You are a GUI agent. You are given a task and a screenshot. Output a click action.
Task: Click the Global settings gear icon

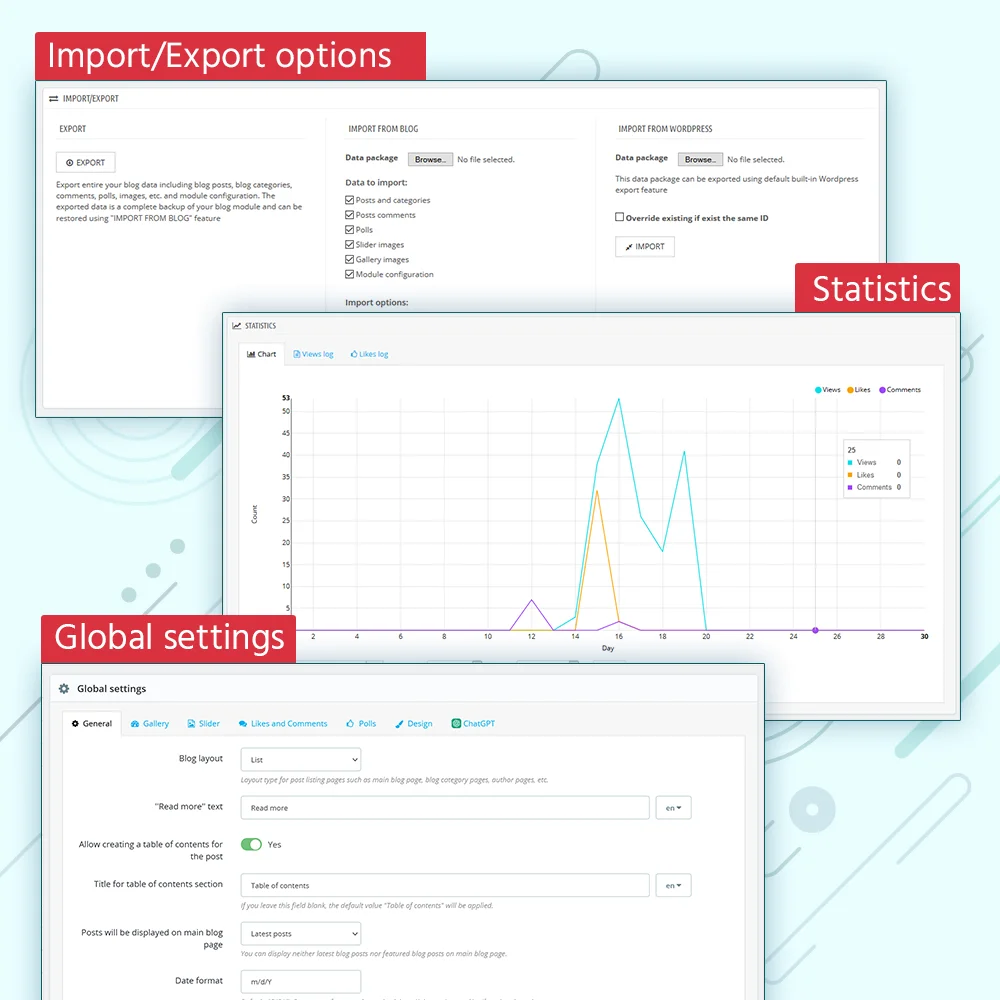64,688
